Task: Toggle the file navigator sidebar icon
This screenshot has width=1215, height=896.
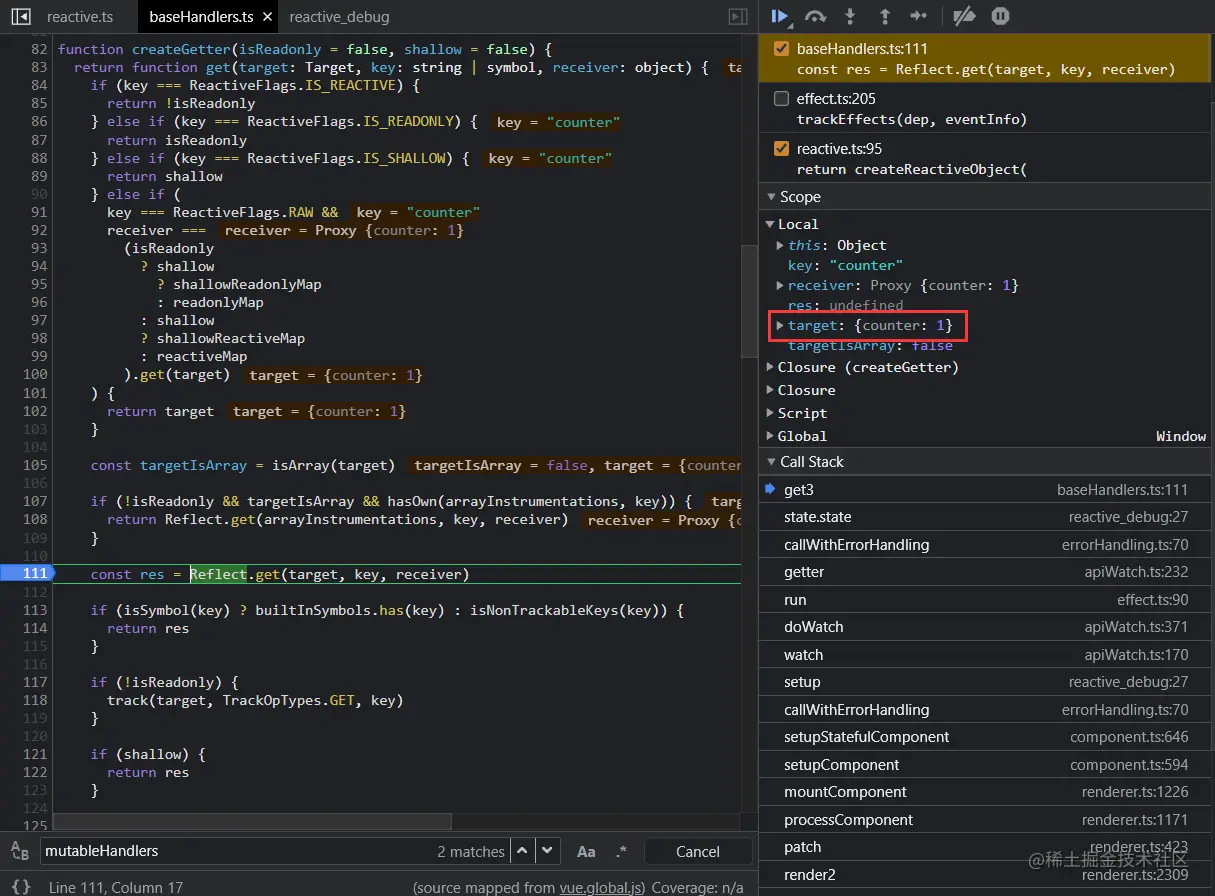Action: 20,17
